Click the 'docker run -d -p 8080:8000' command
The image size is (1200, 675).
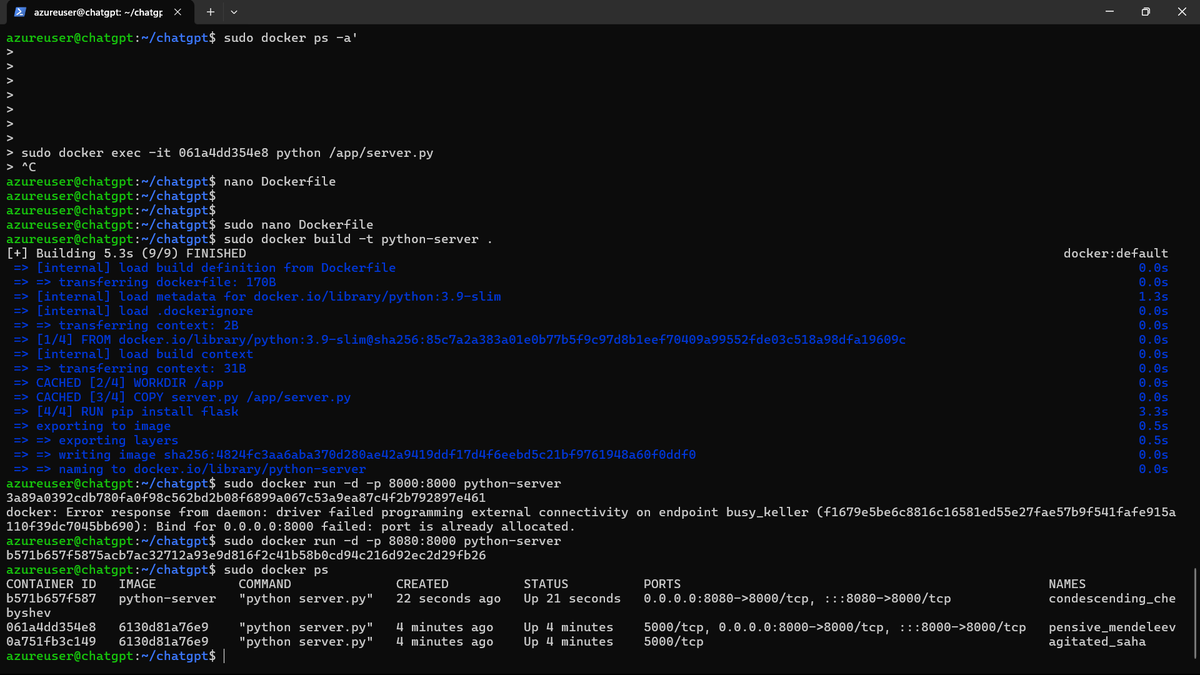tap(392, 541)
